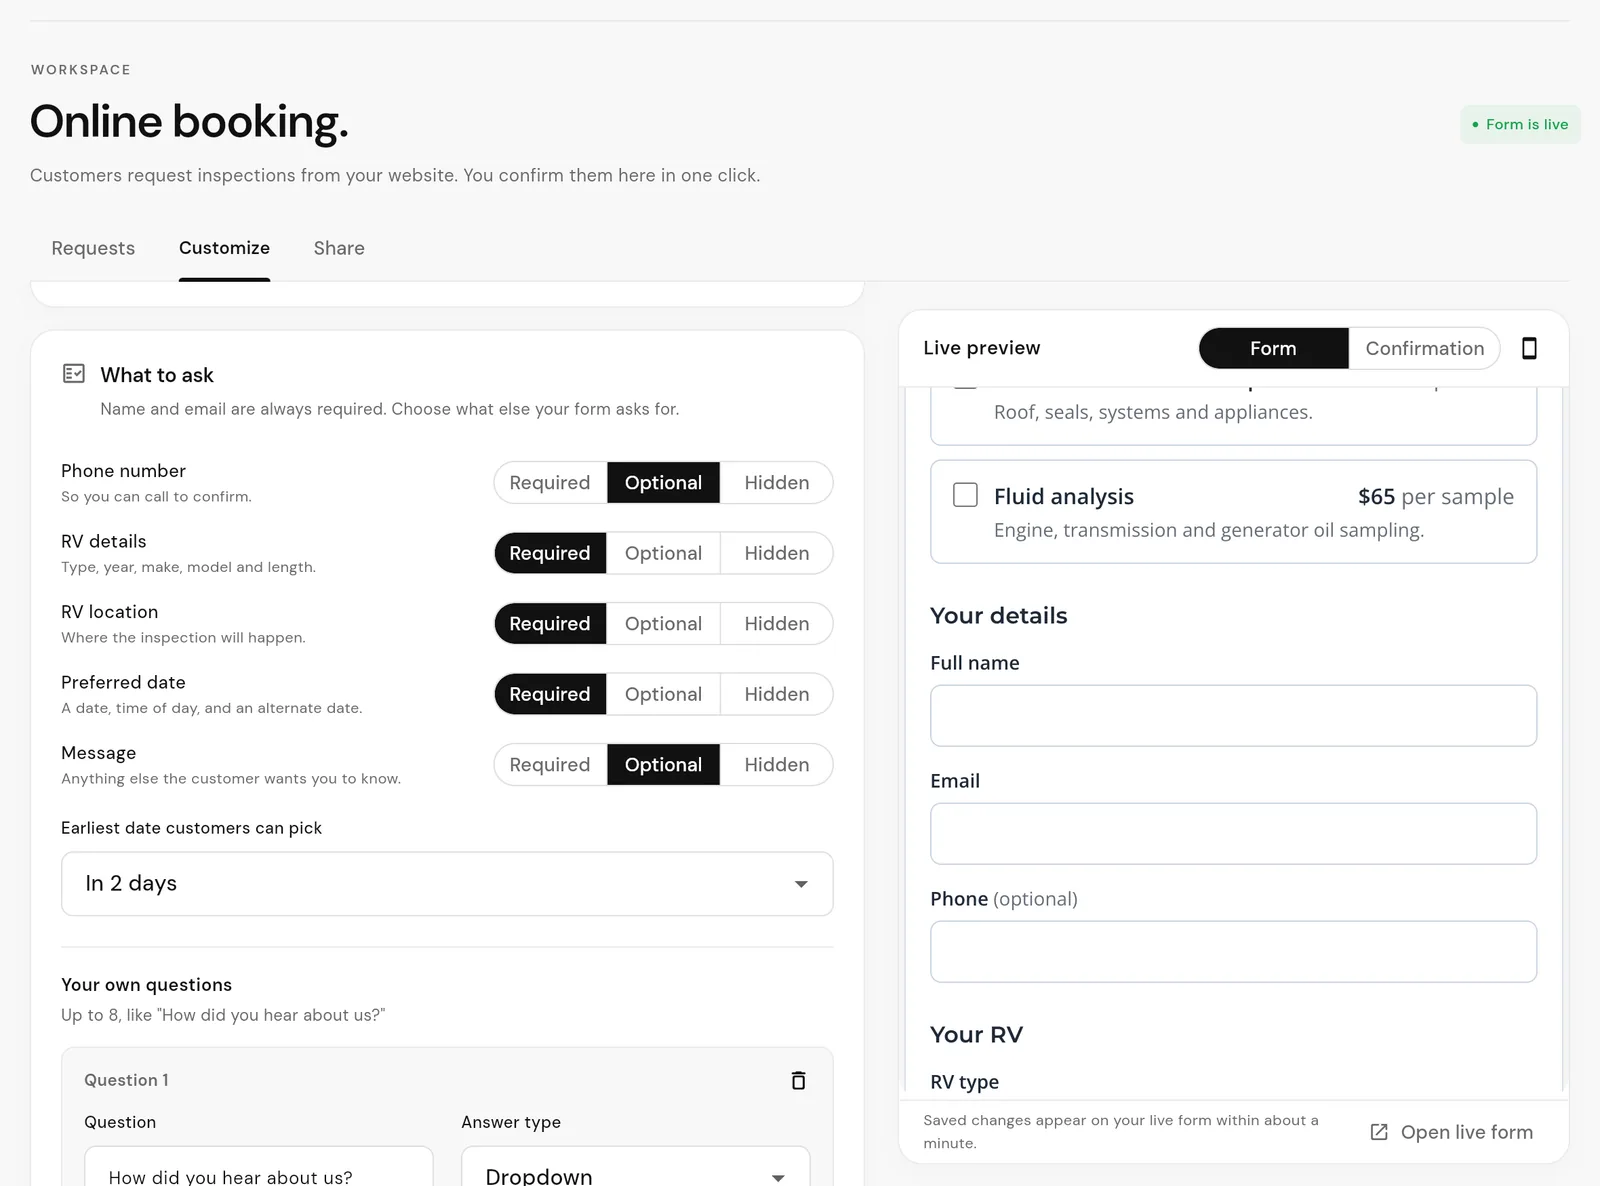Select Required for RV details
The height and width of the screenshot is (1186, 1600).
[x=550, y=553]
